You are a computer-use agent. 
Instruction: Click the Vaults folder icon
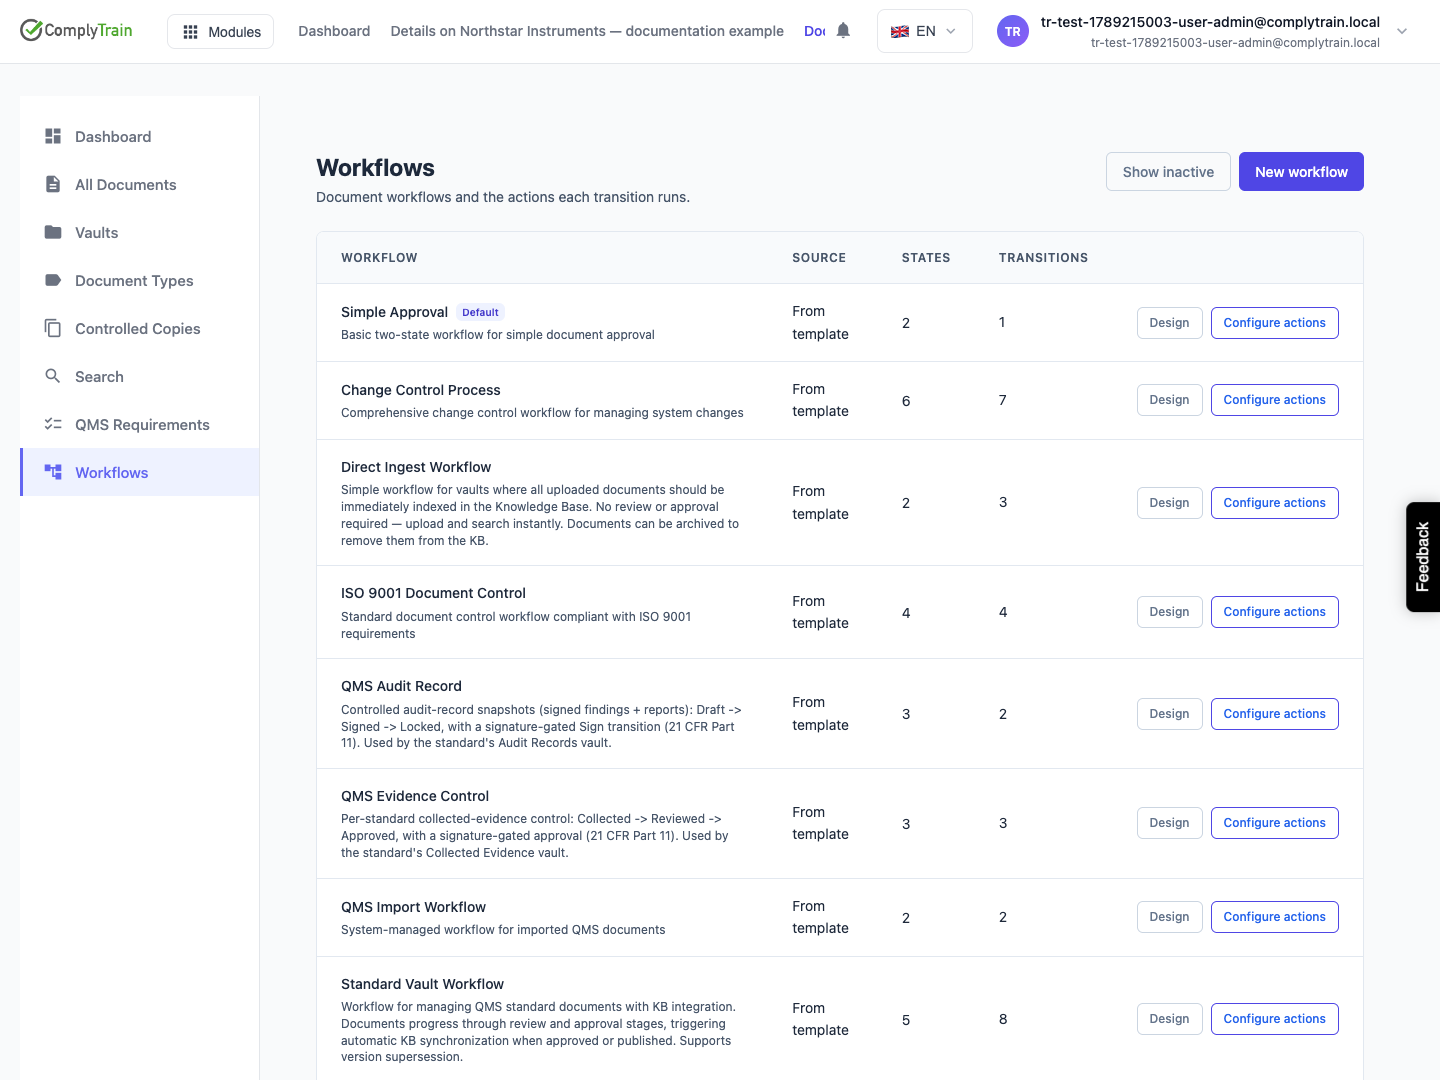[53, 232]
